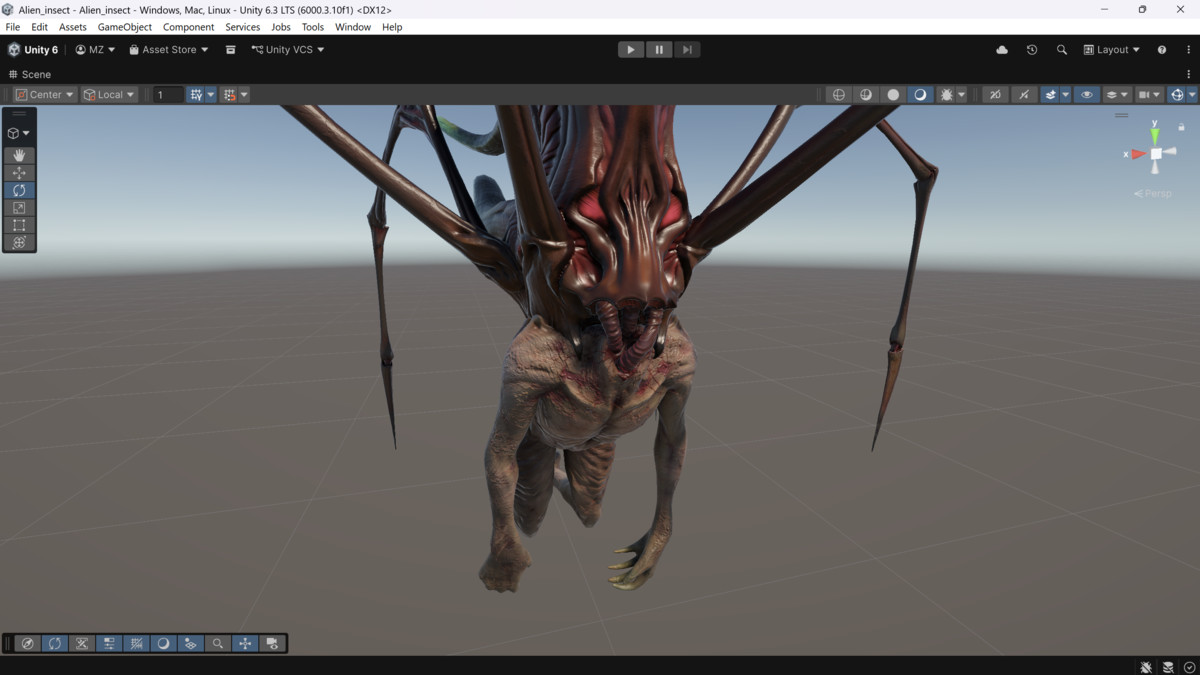Image resolution: width=1200 pixels, height=675 pixels.
Task: Select the Move tool in the Tools overlay
Action: (19, 172)
